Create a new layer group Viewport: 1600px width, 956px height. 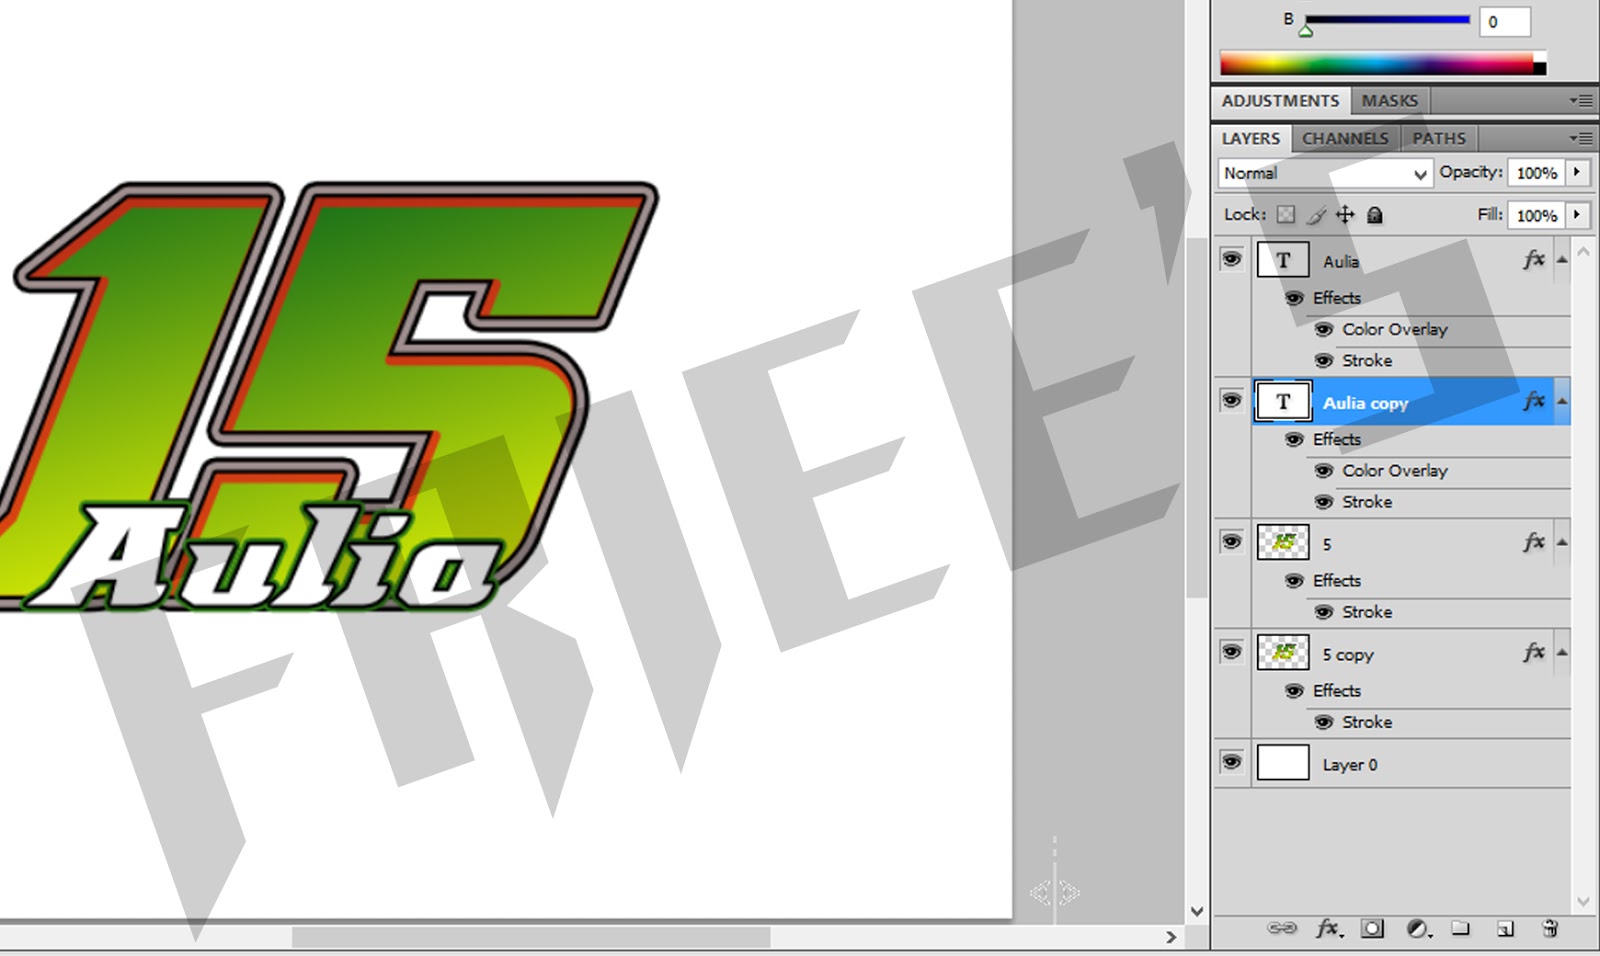[x=1459, y=929]
